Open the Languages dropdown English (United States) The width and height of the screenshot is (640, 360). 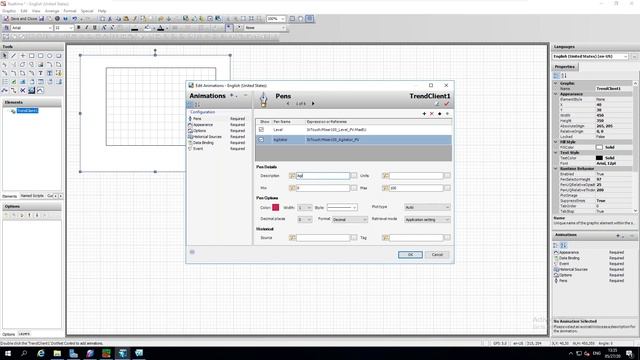pyautogui.click(x=590, y=56)
